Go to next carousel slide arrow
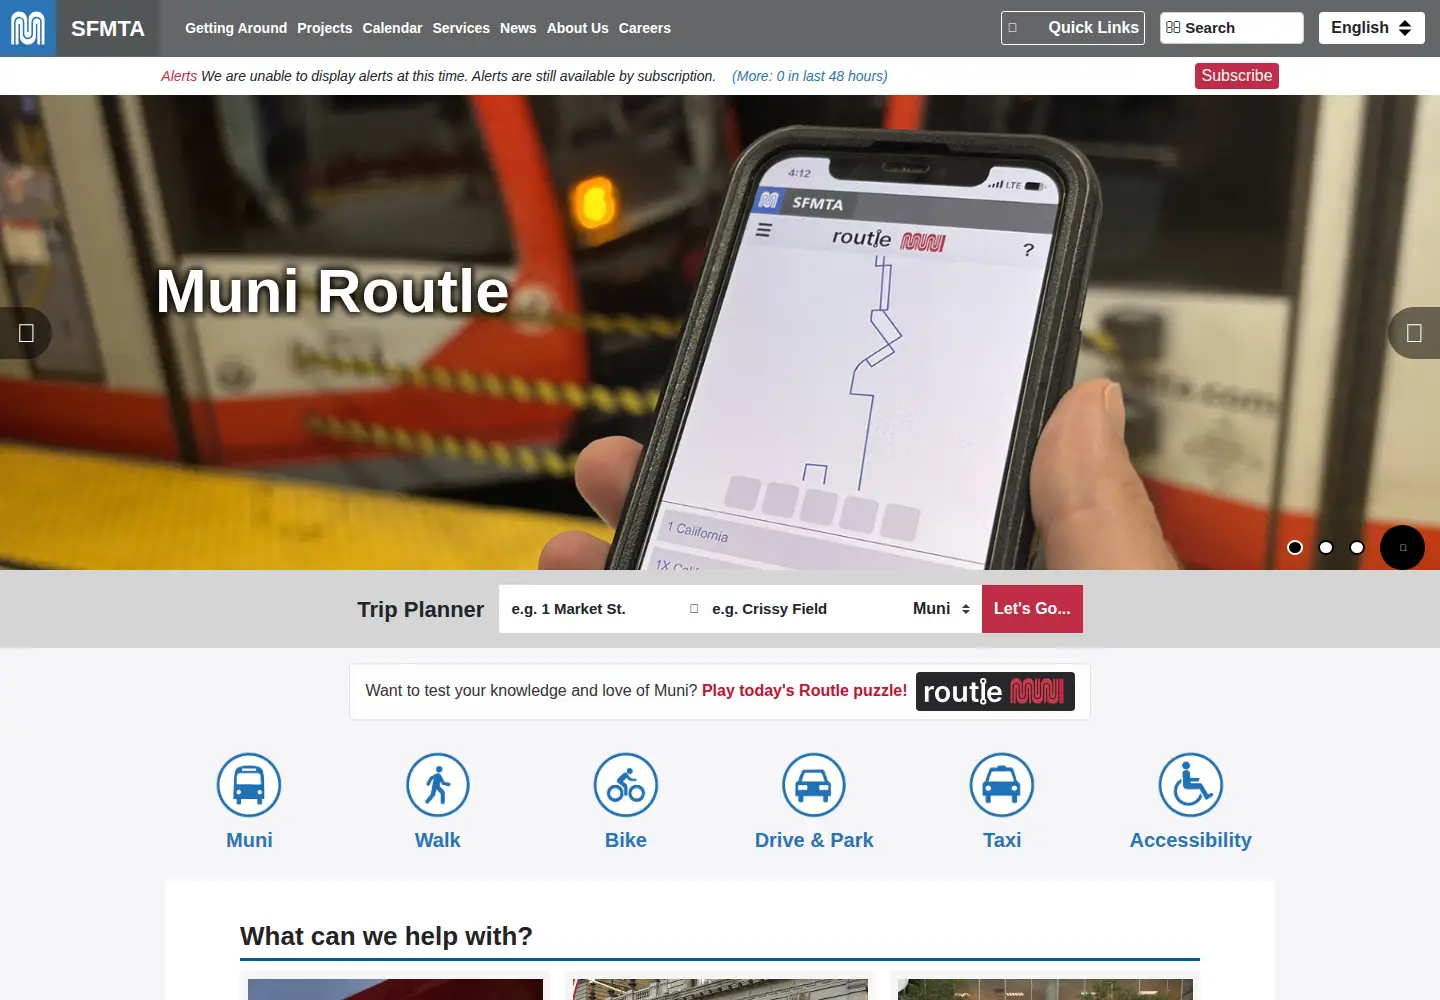The height and width of the screenshot is (1000, 1440). tap(1414, 333)
